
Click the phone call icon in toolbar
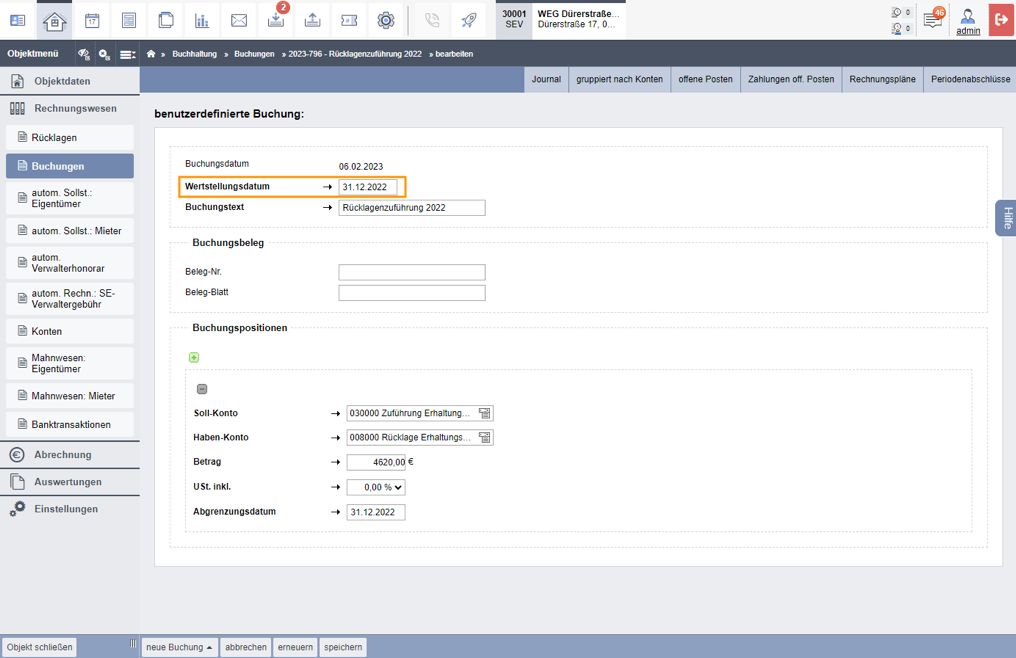tap(432, 21)
